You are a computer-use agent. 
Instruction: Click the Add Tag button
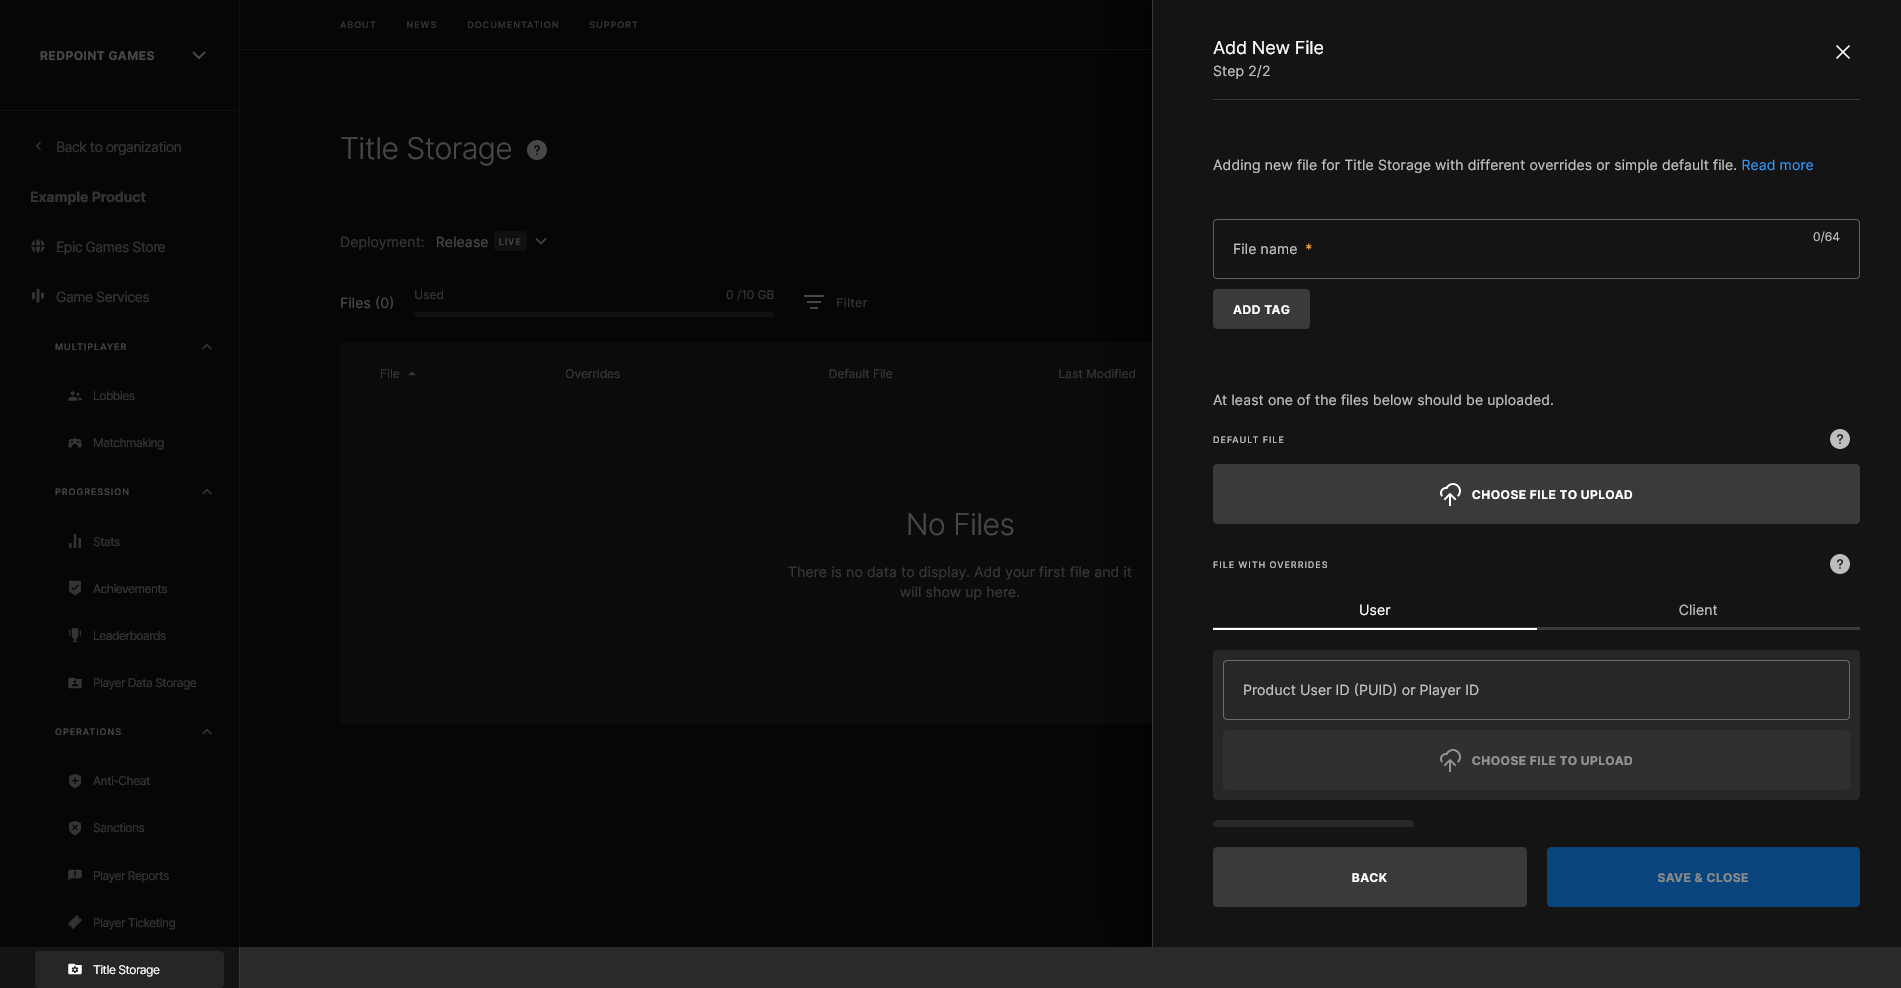1260,308
